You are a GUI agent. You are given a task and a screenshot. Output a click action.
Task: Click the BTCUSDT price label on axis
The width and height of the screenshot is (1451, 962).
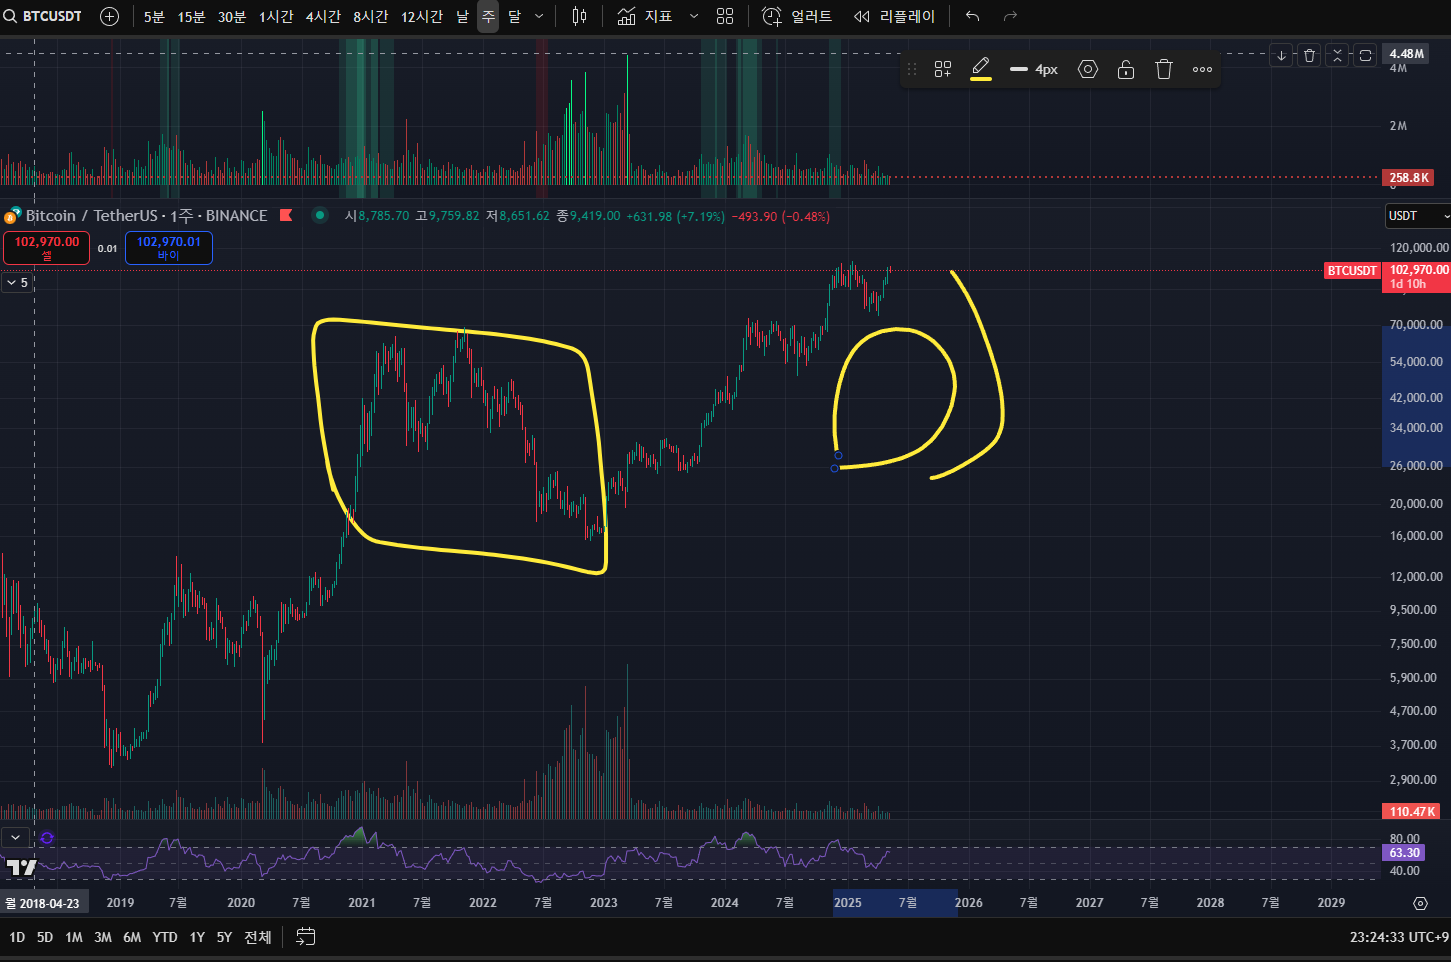pyautogui.click(x=1352, y=271)
